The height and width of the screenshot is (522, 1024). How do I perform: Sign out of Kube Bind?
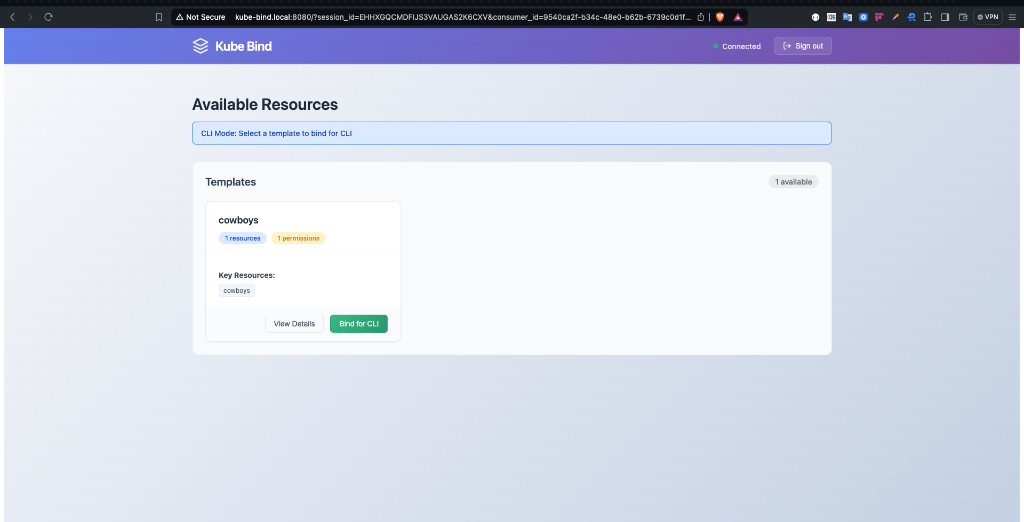pyautogui.click(x=803, y=46)
